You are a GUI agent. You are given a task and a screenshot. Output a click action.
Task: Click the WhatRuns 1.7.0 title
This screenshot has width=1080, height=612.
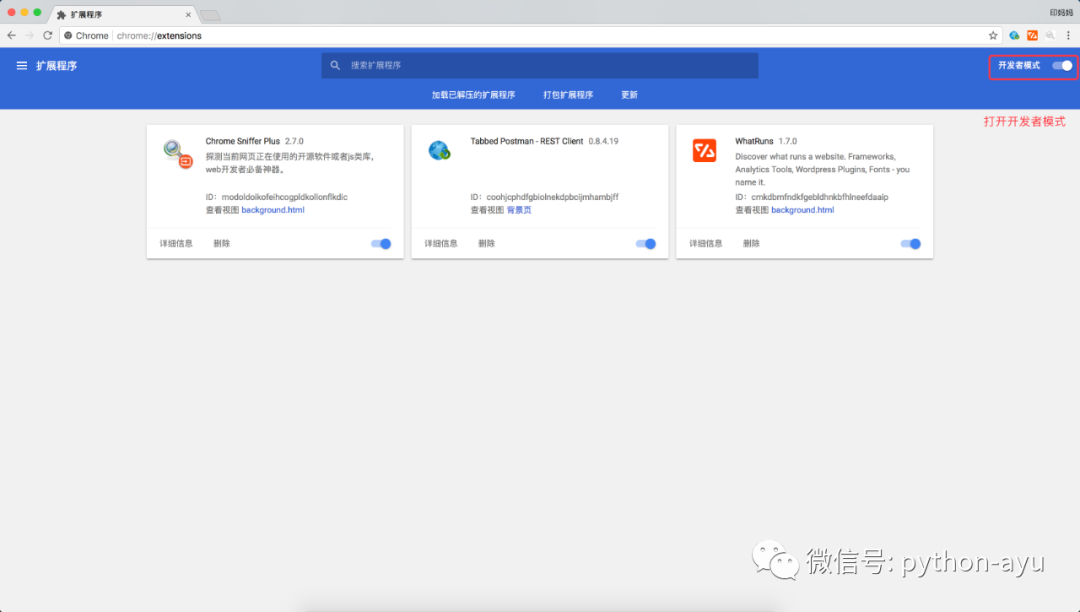766,141
